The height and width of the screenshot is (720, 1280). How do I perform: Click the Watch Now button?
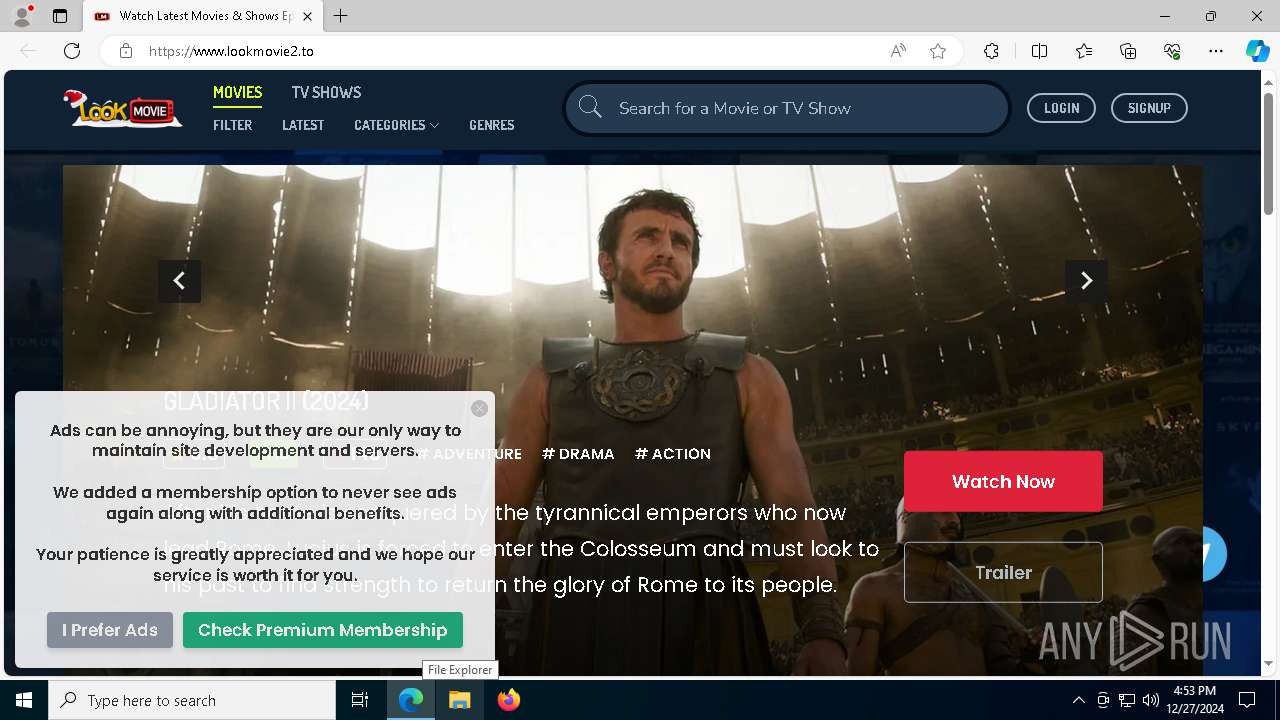[1003, 481]
